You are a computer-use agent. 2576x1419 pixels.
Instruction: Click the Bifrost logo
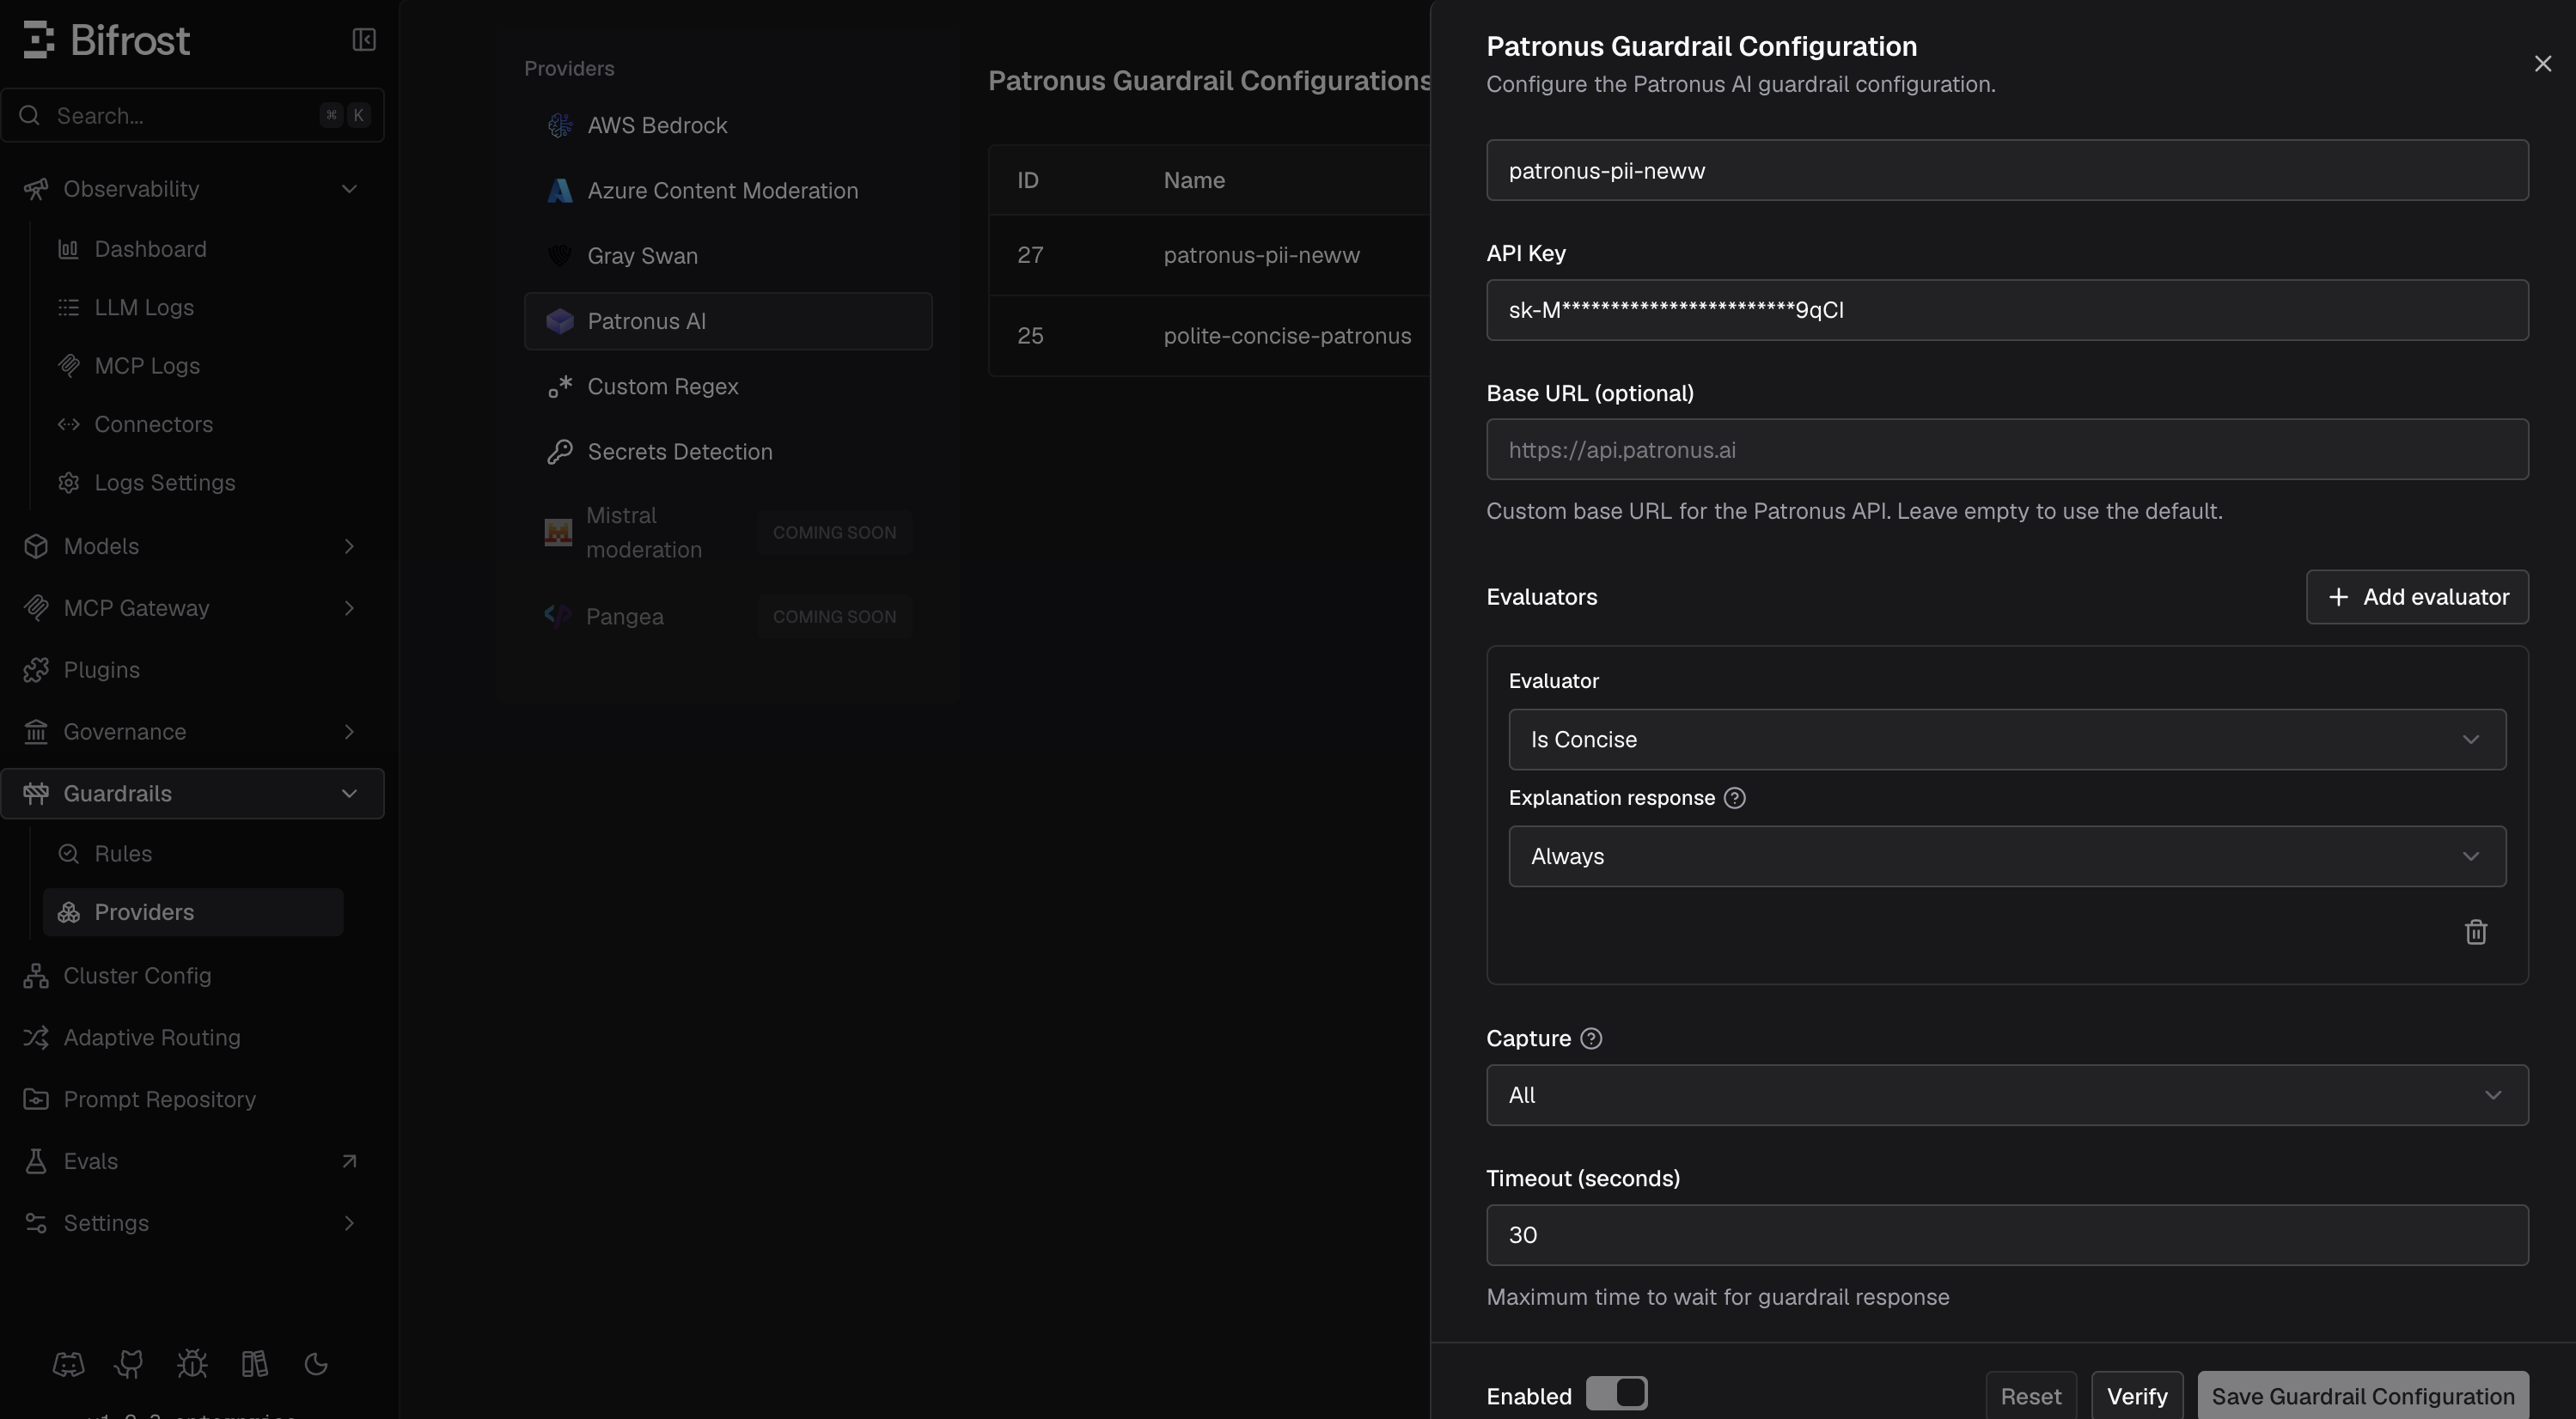(x=106, y=40)
